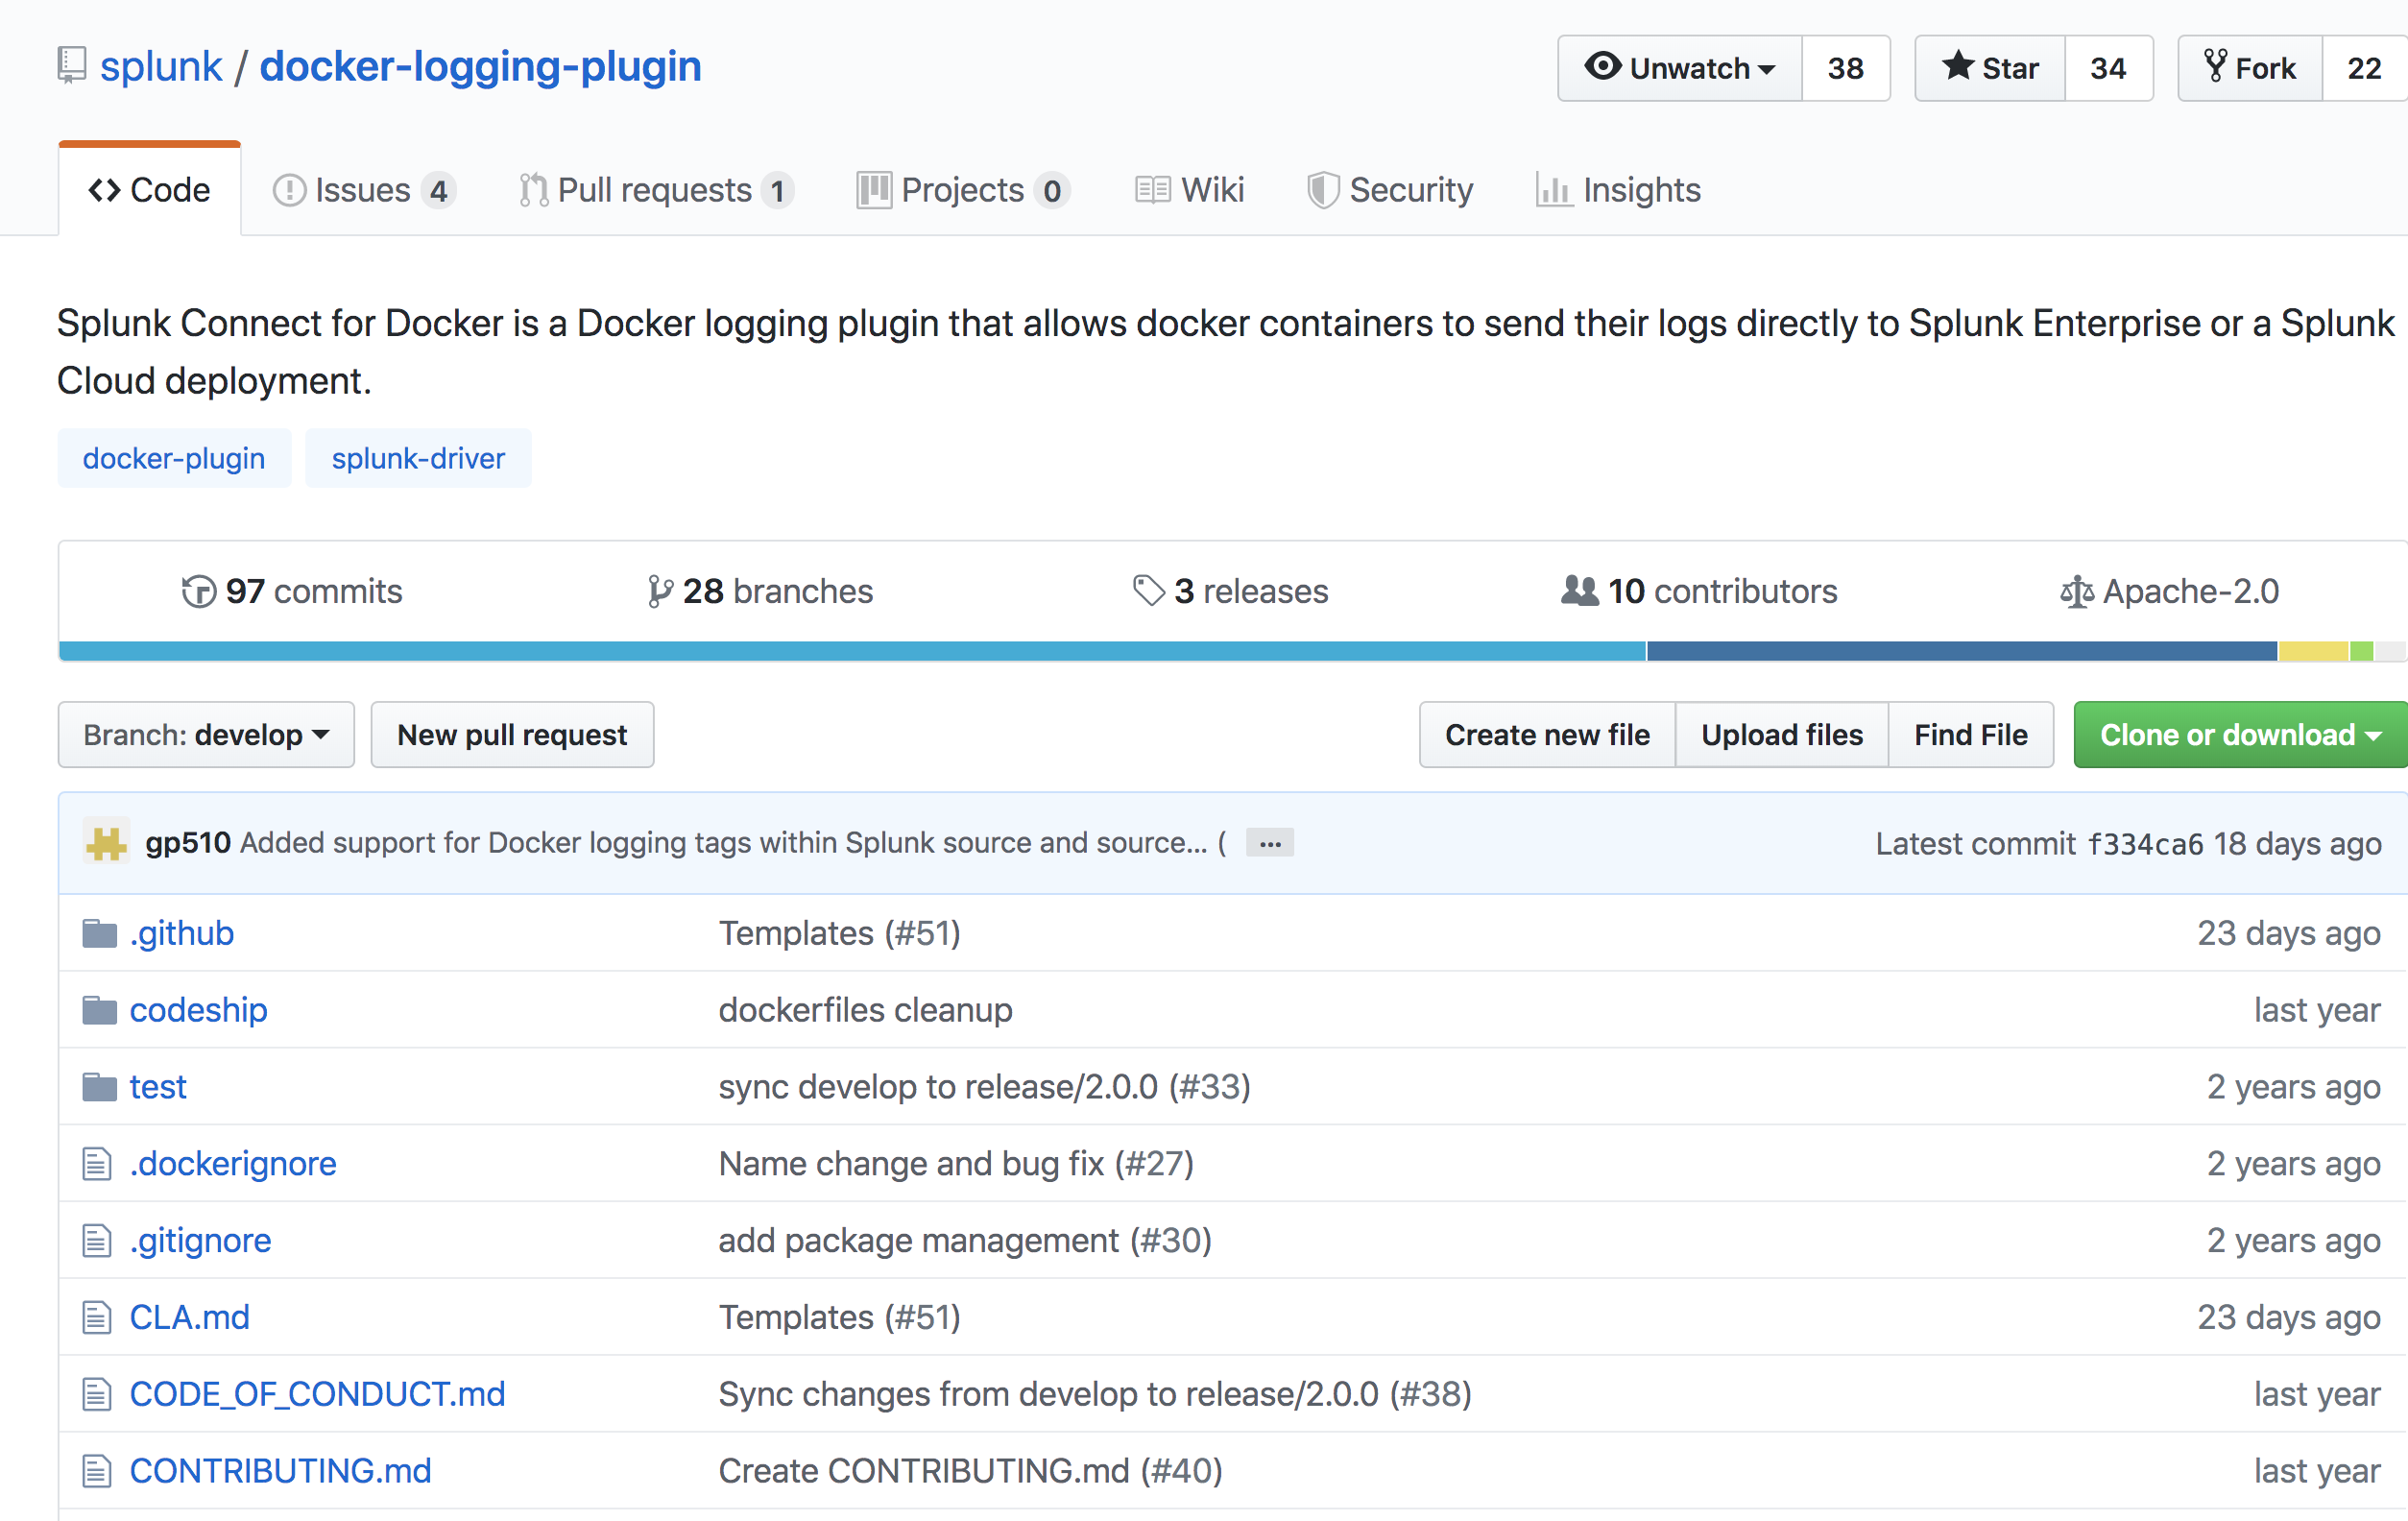Click the test folder icon
The height and width of the screenshot is (1521, 2408).
[99, 1087]
